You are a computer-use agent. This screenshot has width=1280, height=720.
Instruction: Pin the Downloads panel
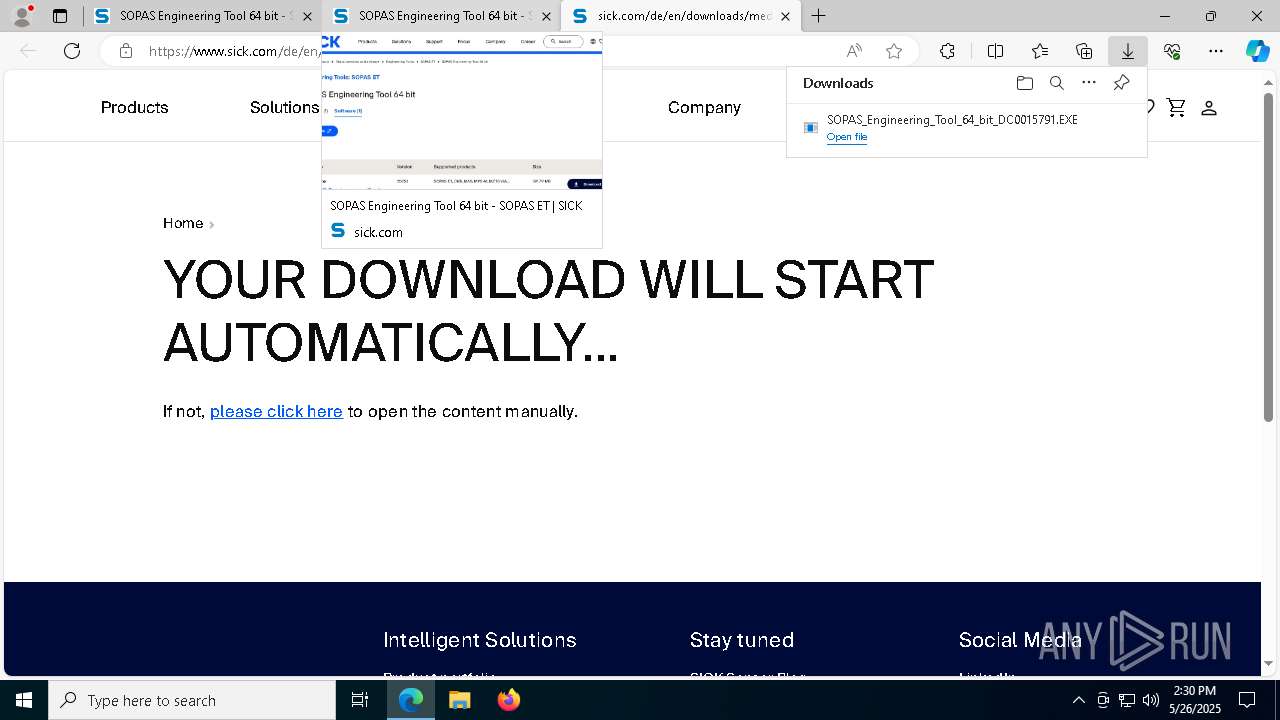coord(1121,83)
